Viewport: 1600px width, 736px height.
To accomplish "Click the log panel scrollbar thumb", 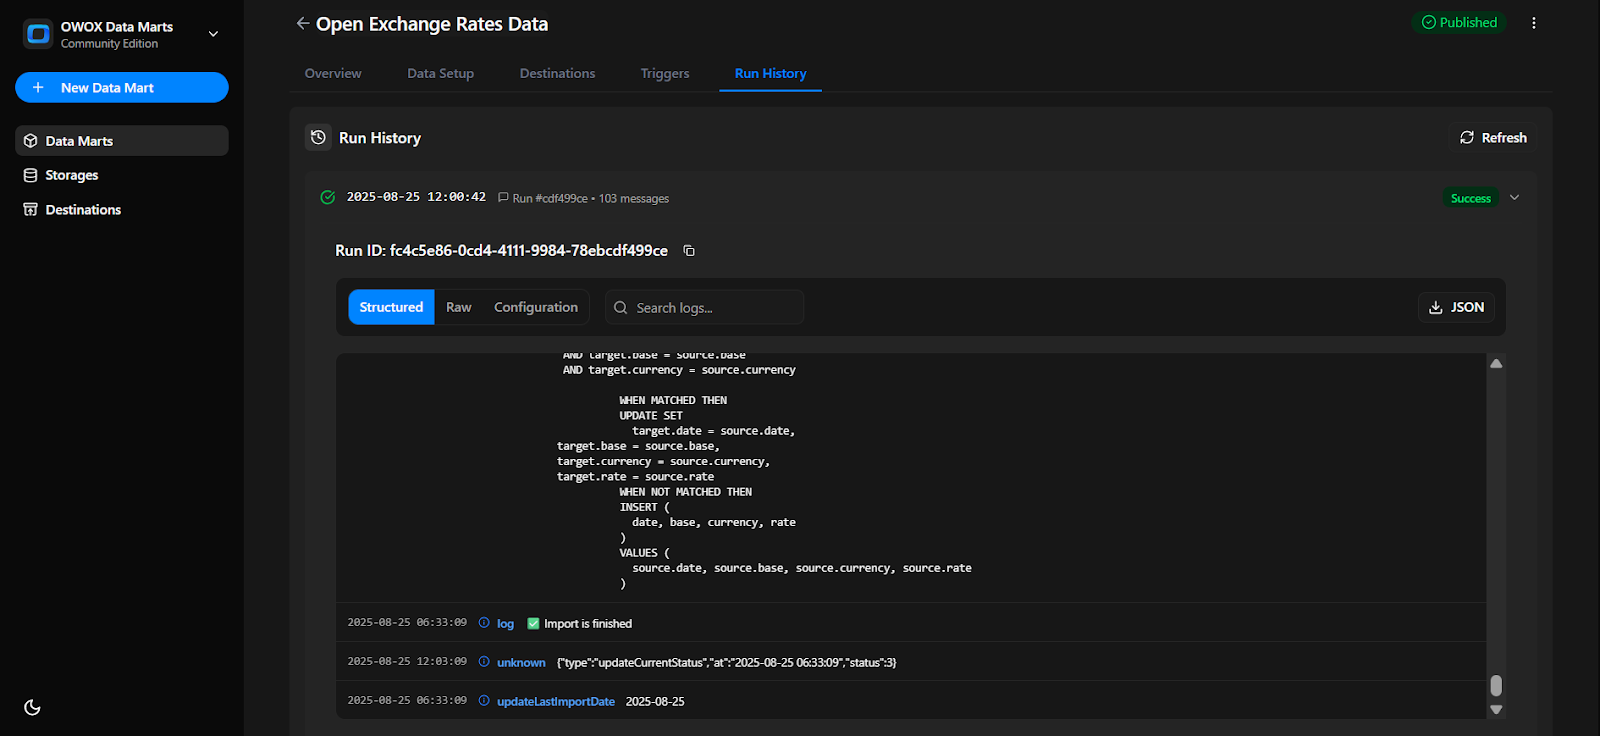I will pos(1496,685).
